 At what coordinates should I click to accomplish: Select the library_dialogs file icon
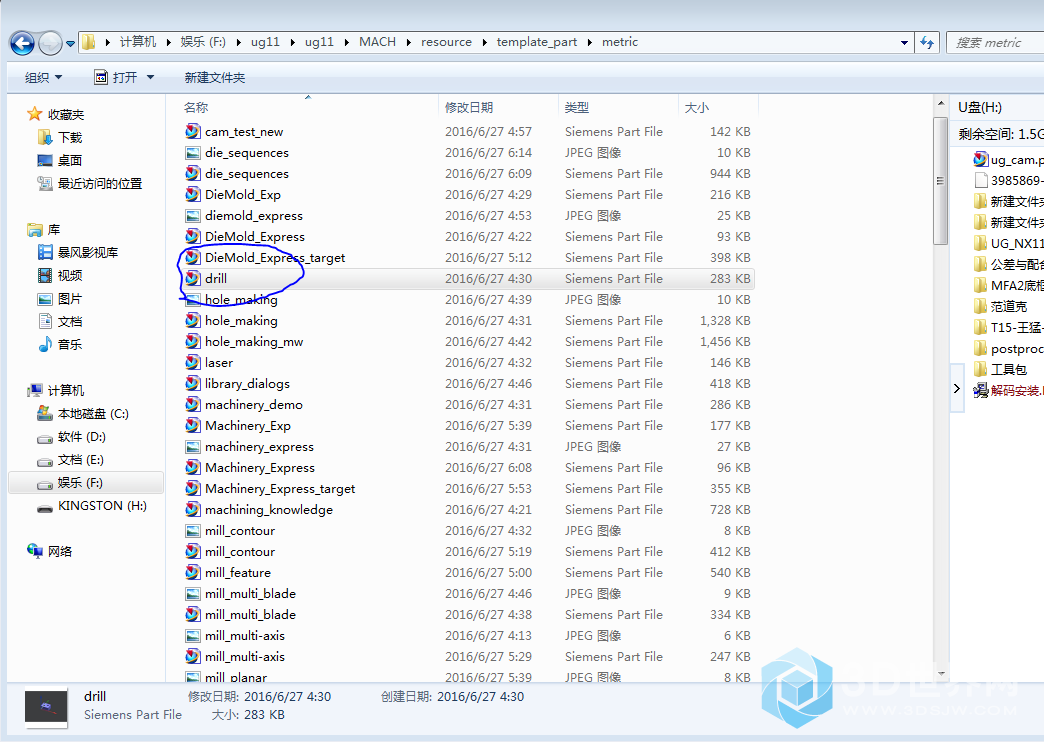(x=192, y=384)
